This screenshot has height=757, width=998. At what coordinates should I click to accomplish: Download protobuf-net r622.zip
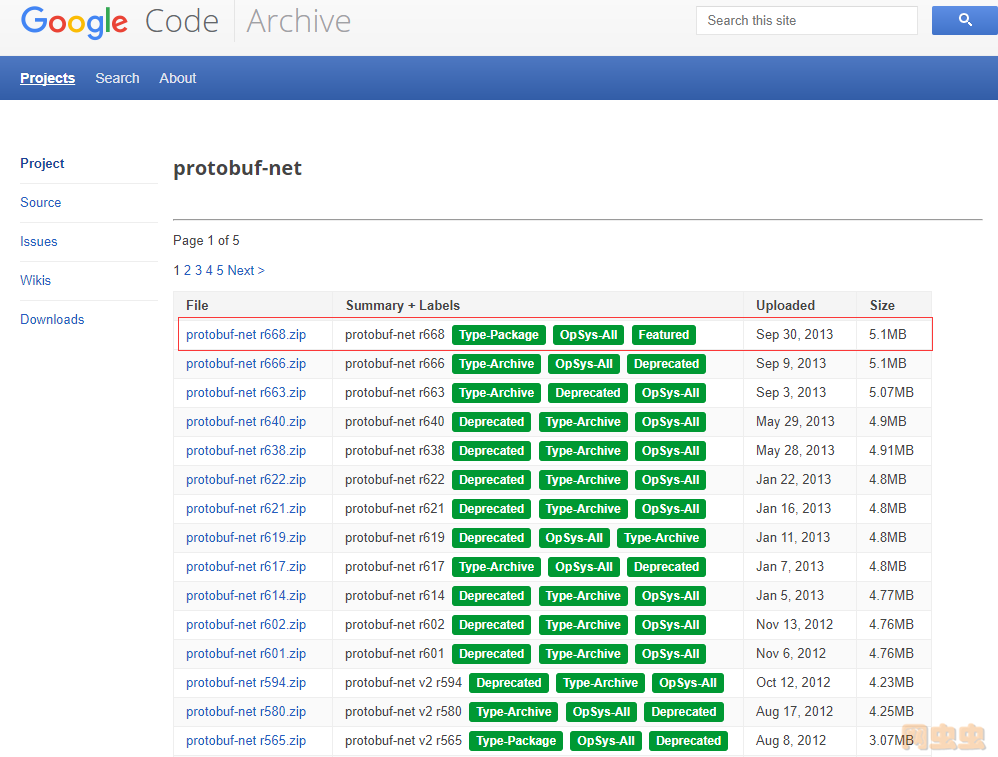(246, 479)
